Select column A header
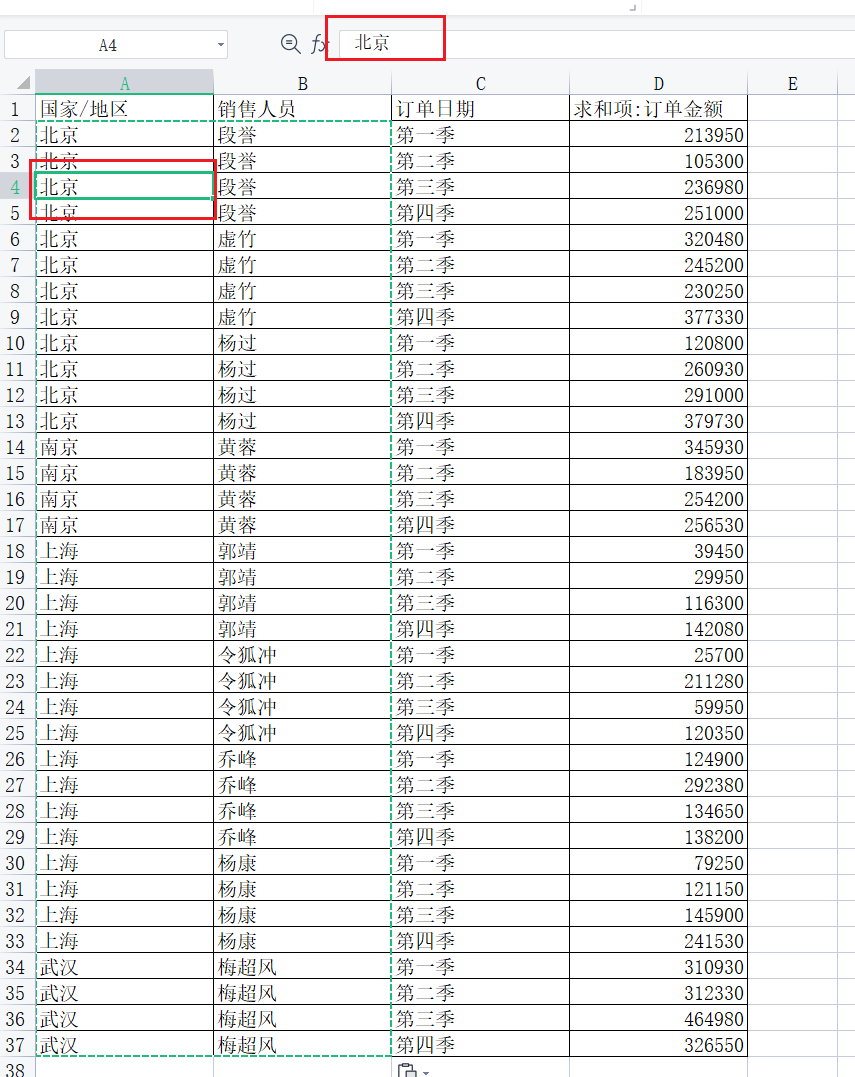 tap(124, 83)
